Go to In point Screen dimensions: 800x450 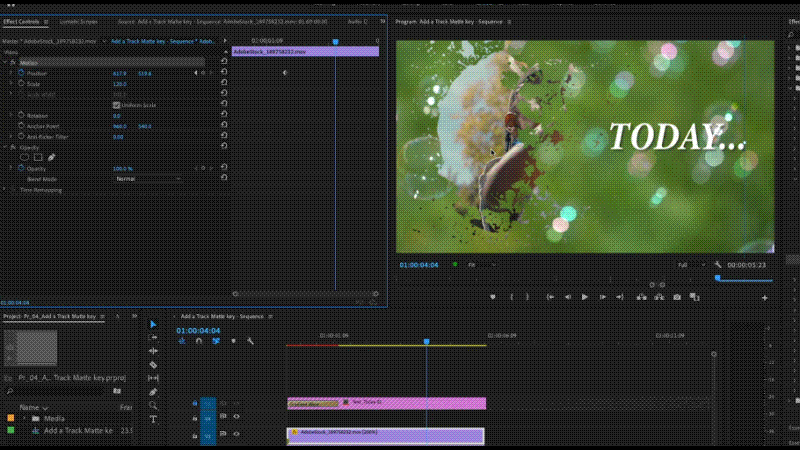pyautogui.click(x=551, y=297)
